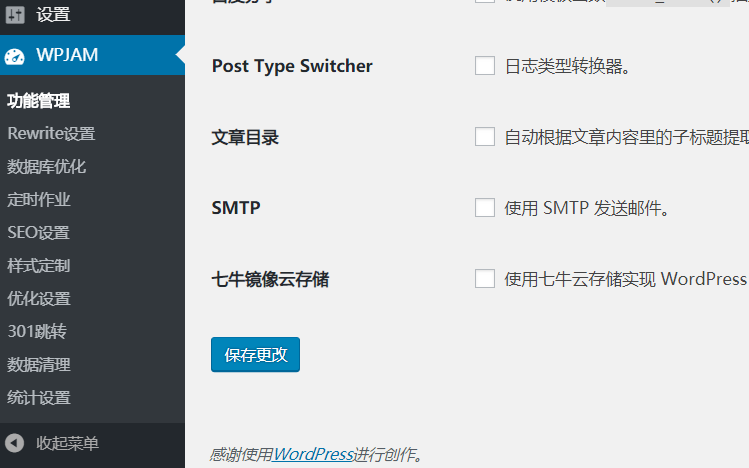Screen dimensions: 749x468
Task: Select 功能管理 submenu
Action: point(39,101)
